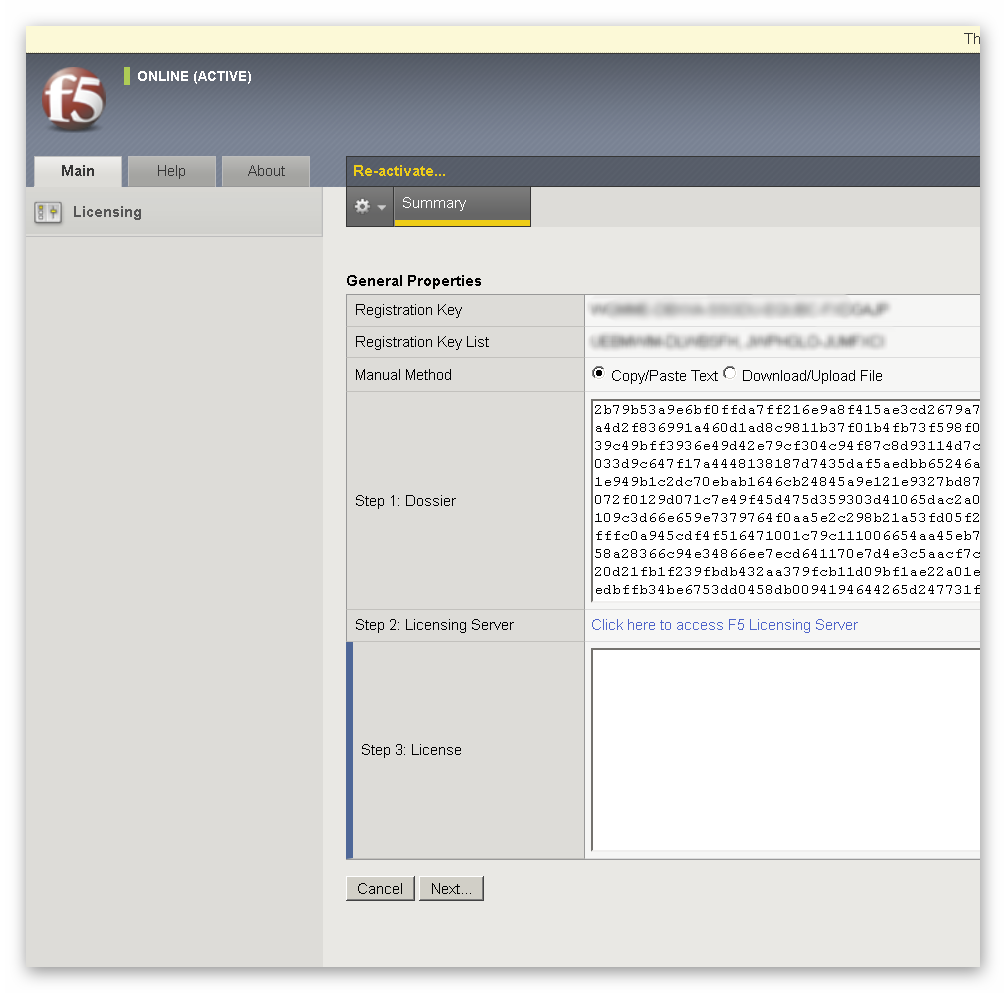Click the Licensing icon in sidebar
This screenshot has width=1006, height=993.
pos(48,212)
